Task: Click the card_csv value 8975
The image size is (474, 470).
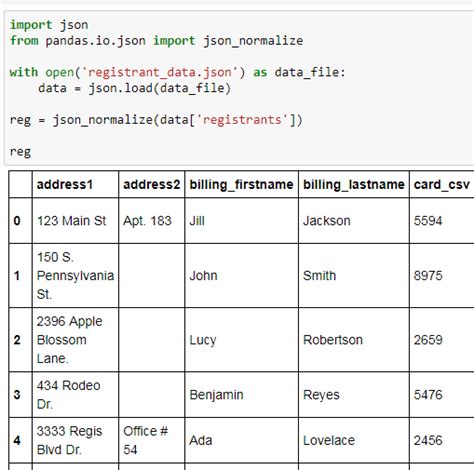Action: pos(442,276)
